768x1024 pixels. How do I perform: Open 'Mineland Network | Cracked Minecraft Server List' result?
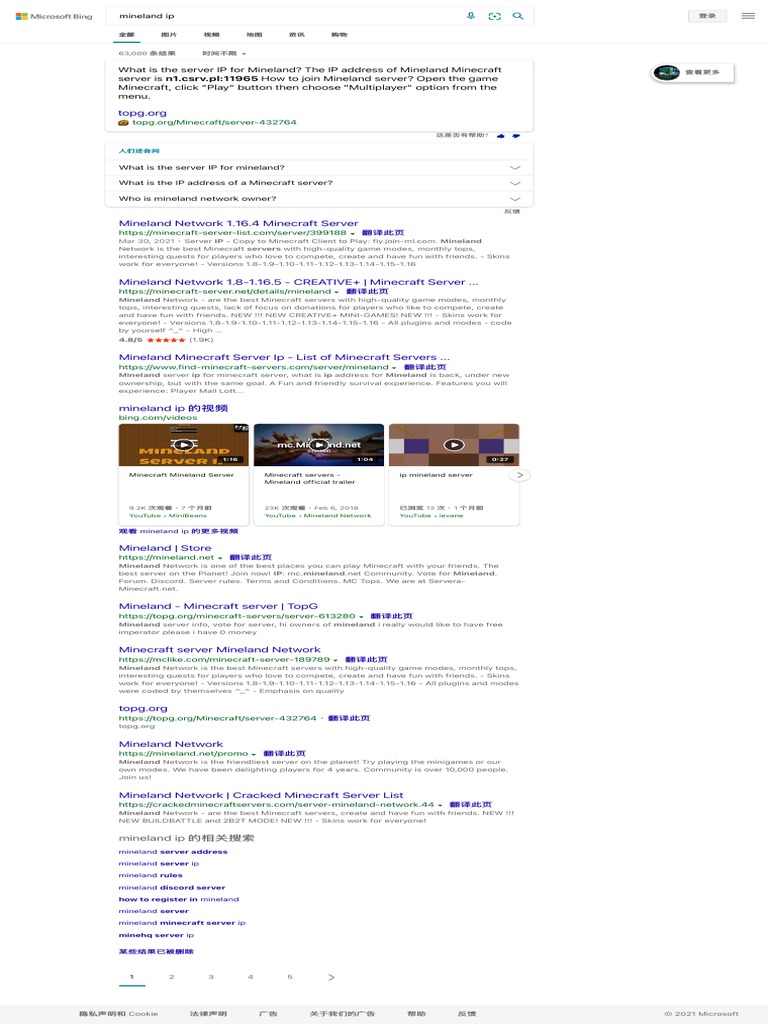tap(261, 795)
